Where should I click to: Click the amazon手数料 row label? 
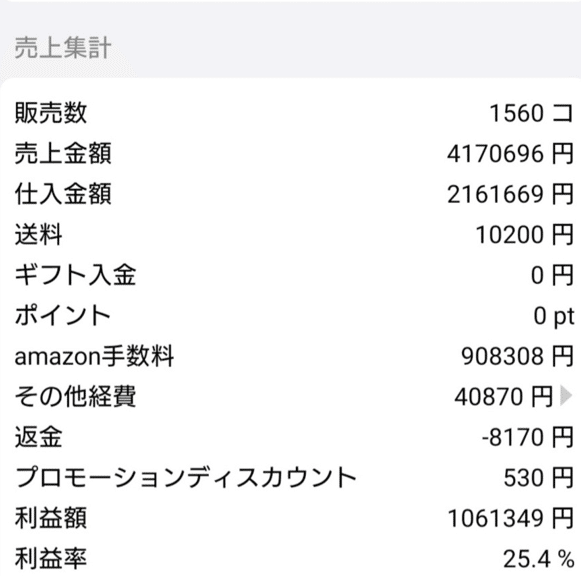click(x=94, y=356)
